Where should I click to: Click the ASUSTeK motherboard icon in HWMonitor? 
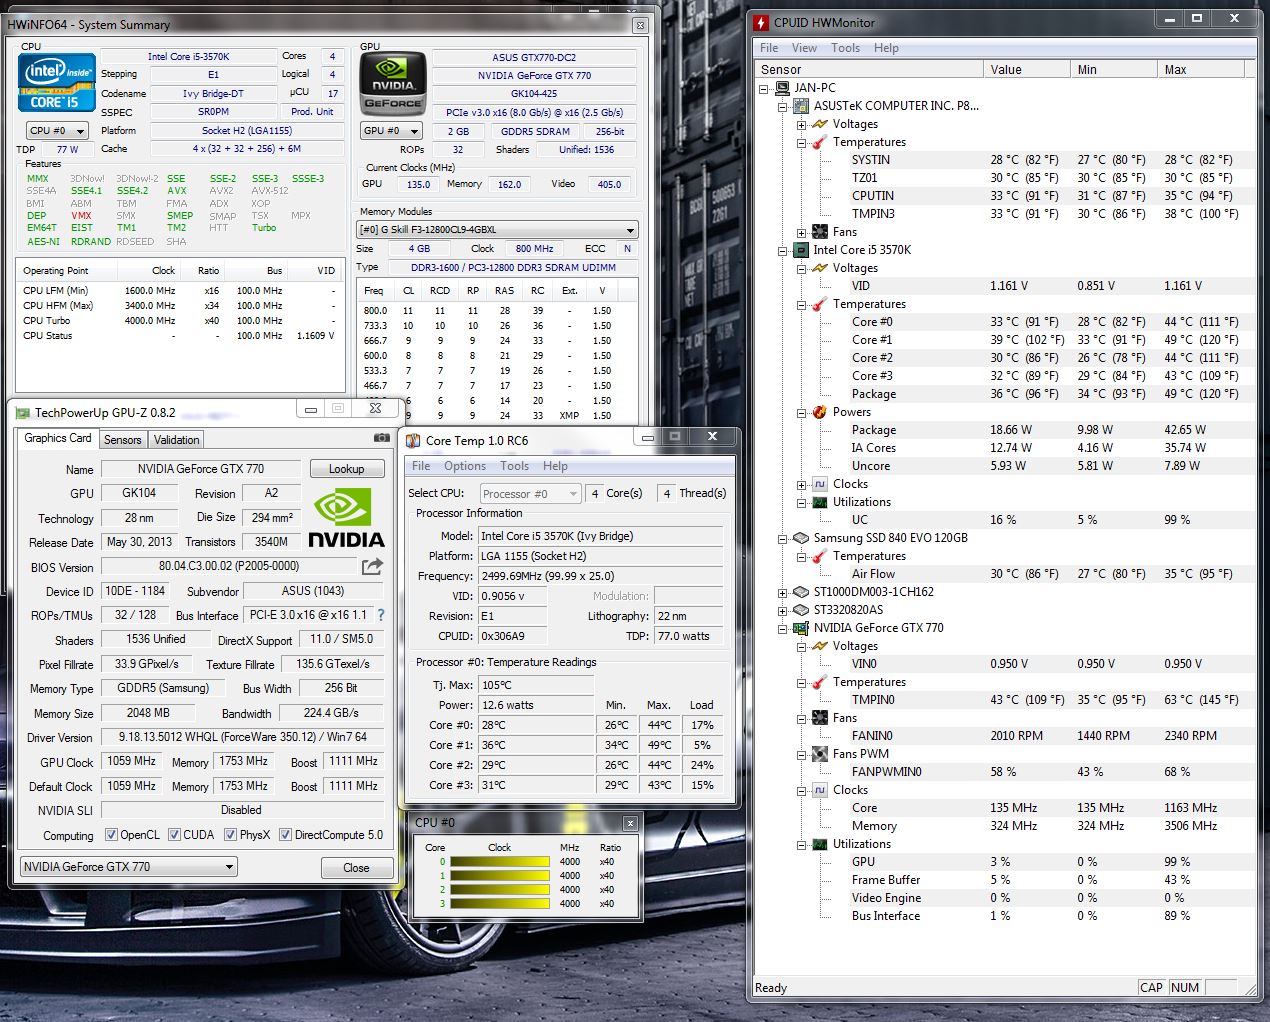tap(801, 106)
